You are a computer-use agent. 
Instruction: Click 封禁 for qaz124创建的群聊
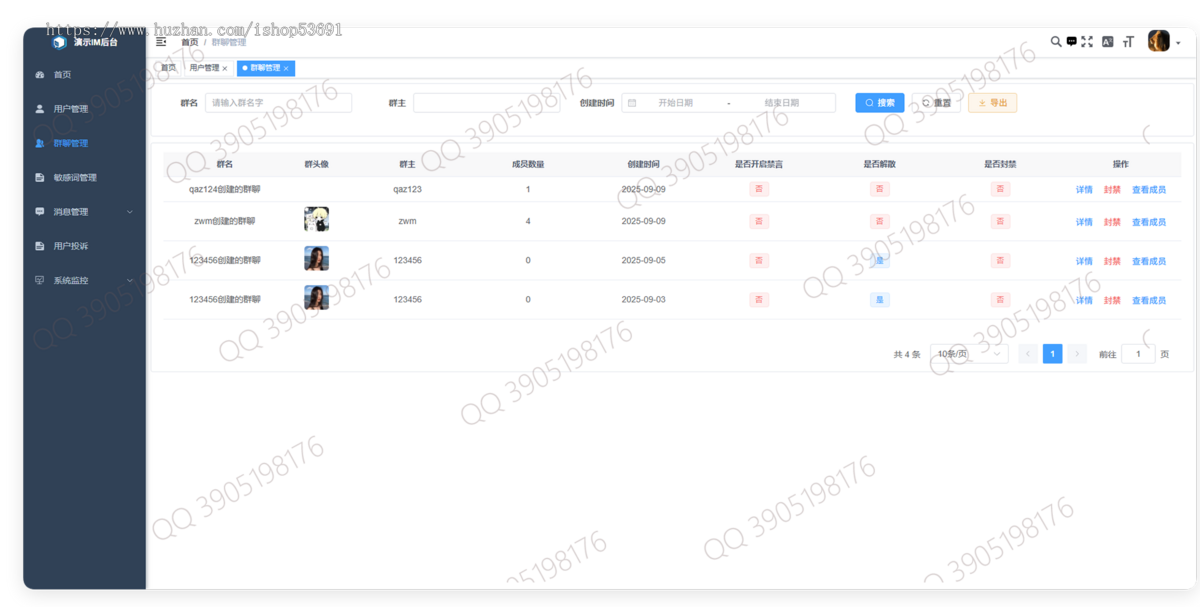(x=1112, y=190)
